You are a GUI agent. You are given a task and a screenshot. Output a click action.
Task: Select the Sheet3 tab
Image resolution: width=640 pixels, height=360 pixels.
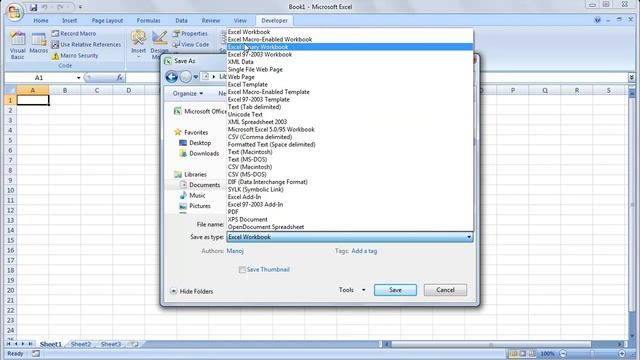click(111, 344)
